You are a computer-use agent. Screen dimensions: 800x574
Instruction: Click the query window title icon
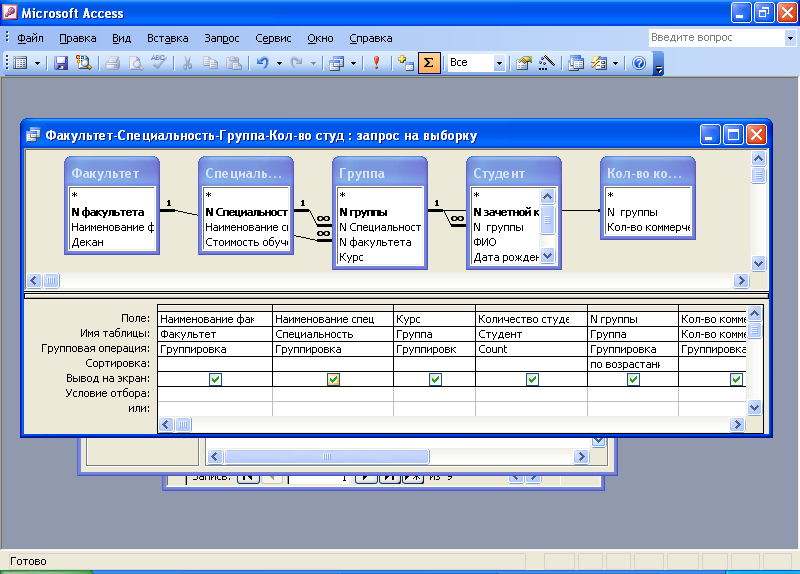coord(33,135)
